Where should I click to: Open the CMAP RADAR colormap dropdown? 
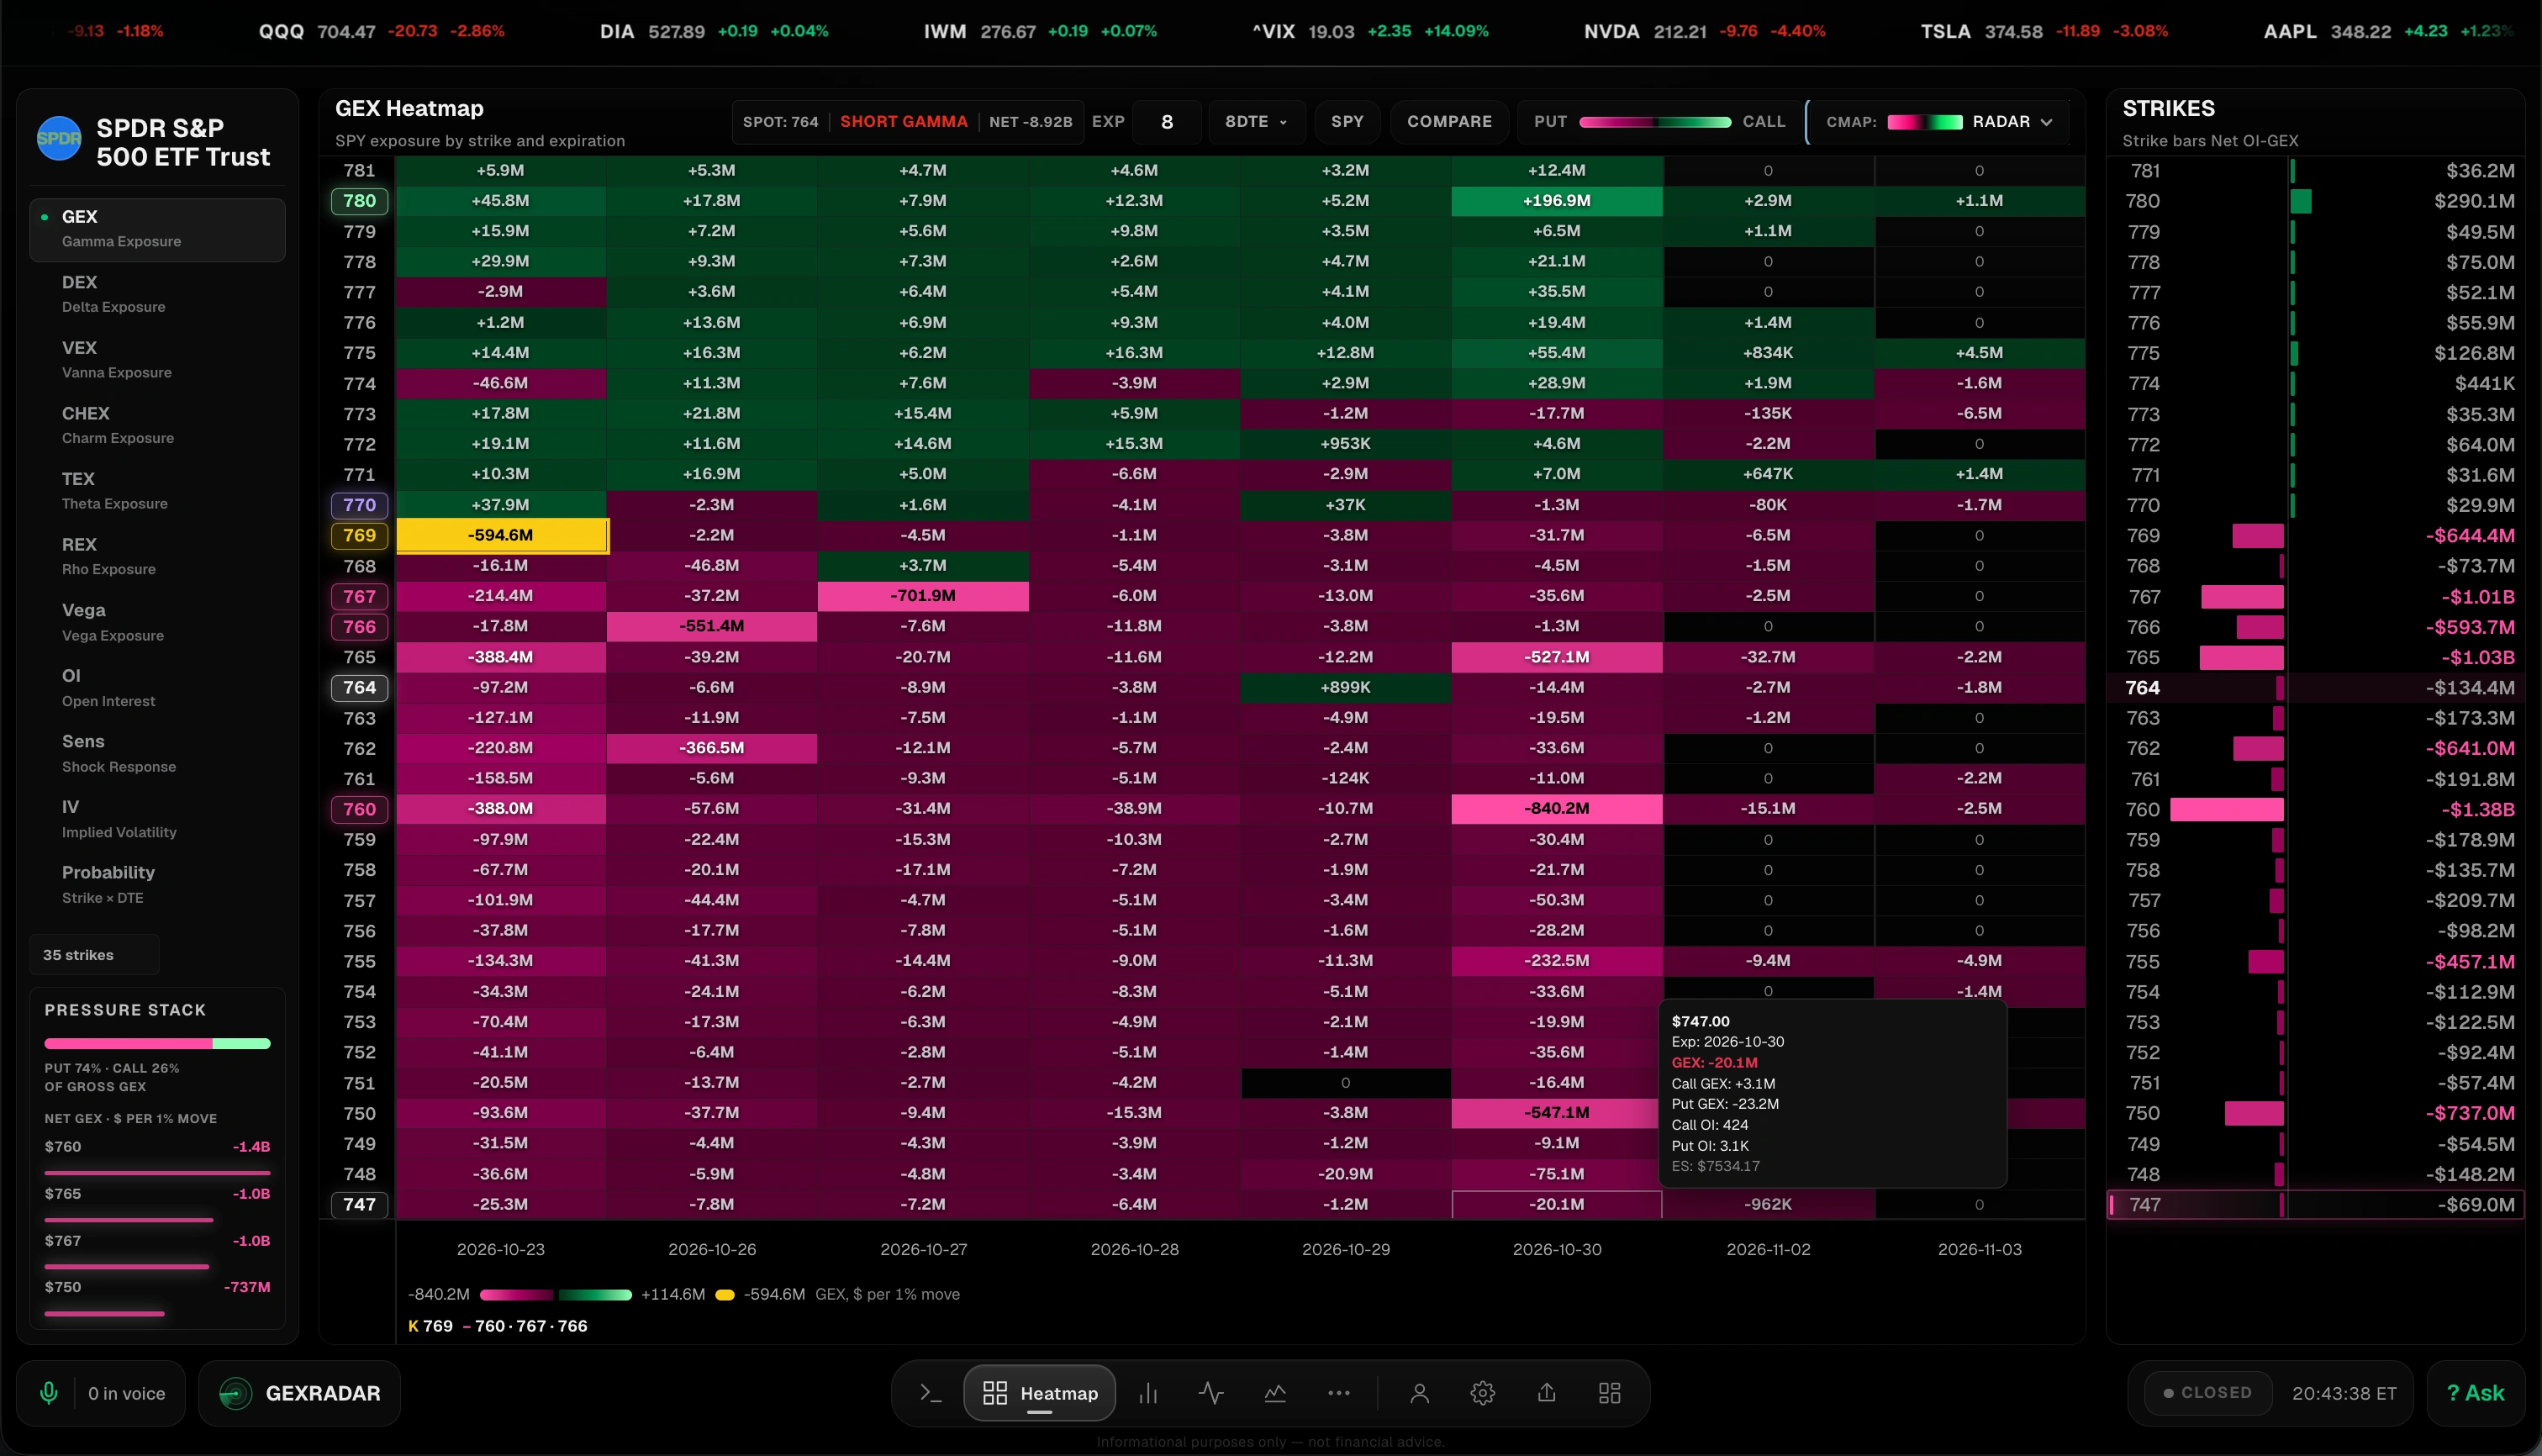pos(1938,122)
